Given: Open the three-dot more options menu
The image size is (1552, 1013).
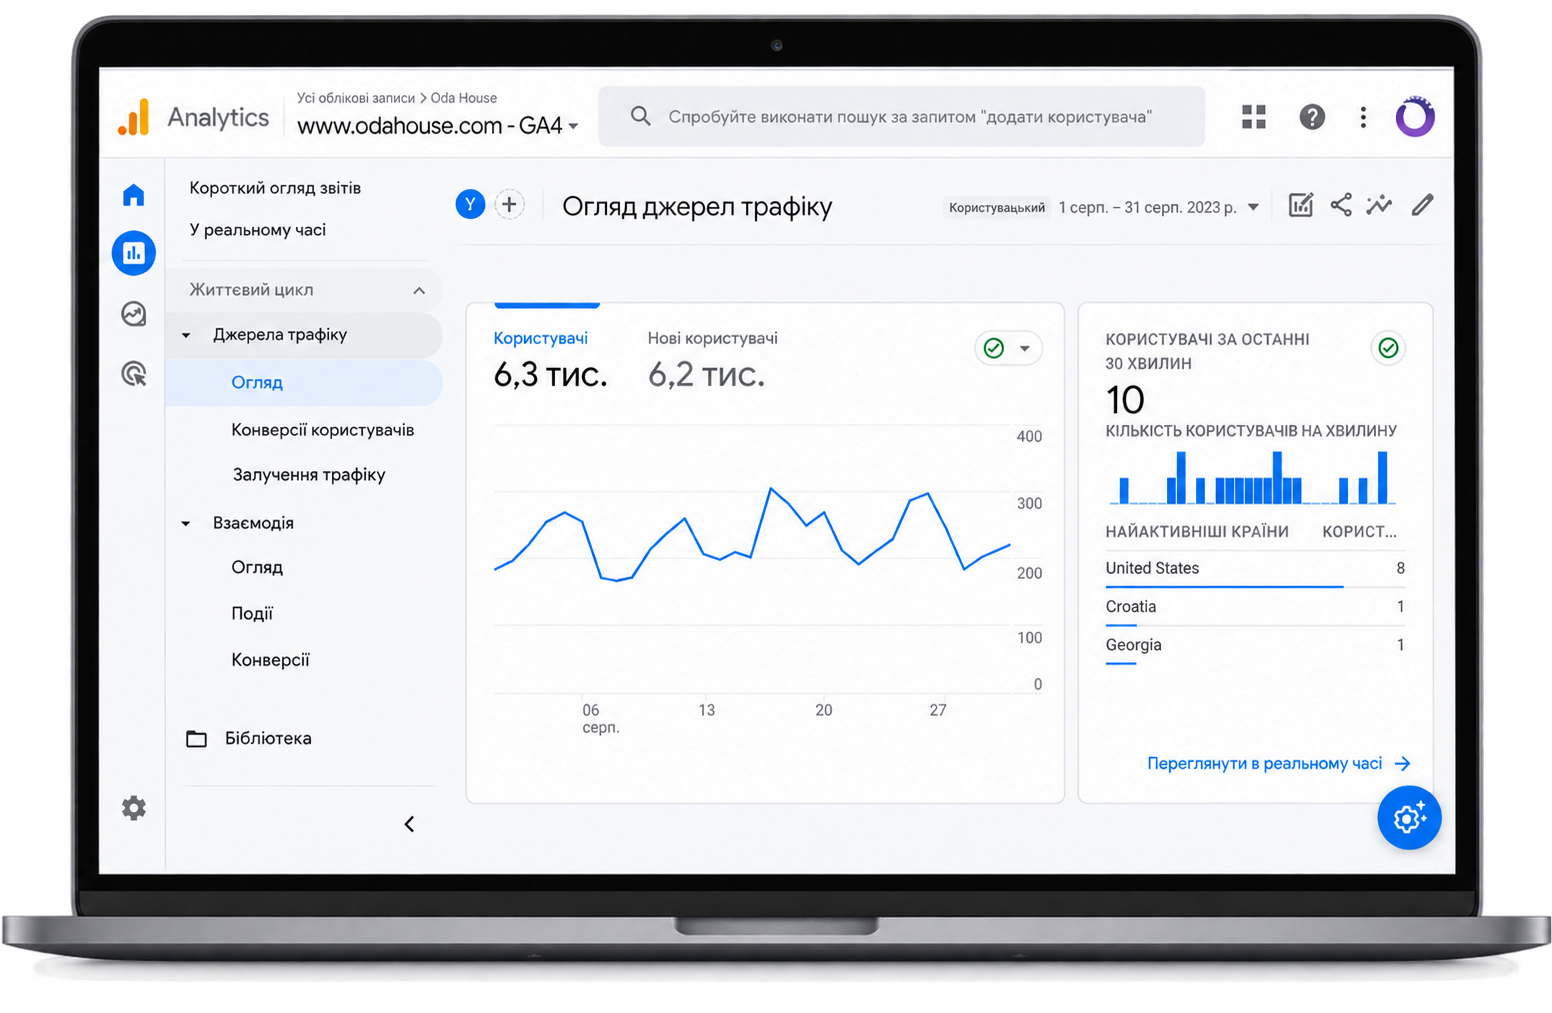Looking at the screenshot, I should coord(1363,117).
